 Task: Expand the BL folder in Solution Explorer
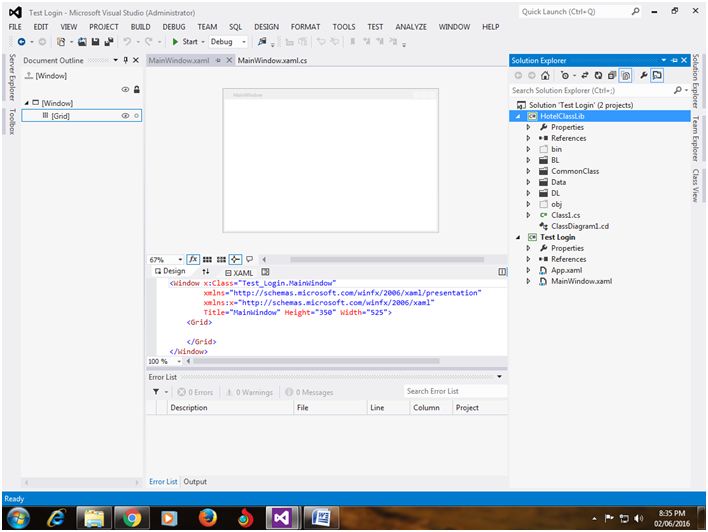tap(528, 160)
